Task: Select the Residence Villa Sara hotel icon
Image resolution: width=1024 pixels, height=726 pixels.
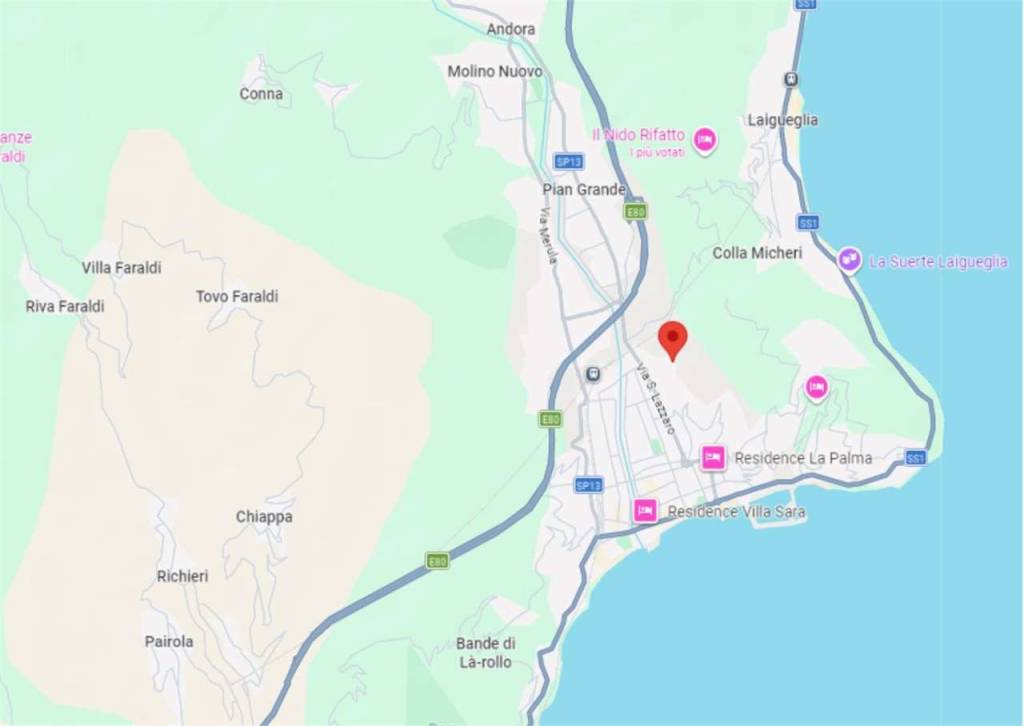Action: pos(645,511)
